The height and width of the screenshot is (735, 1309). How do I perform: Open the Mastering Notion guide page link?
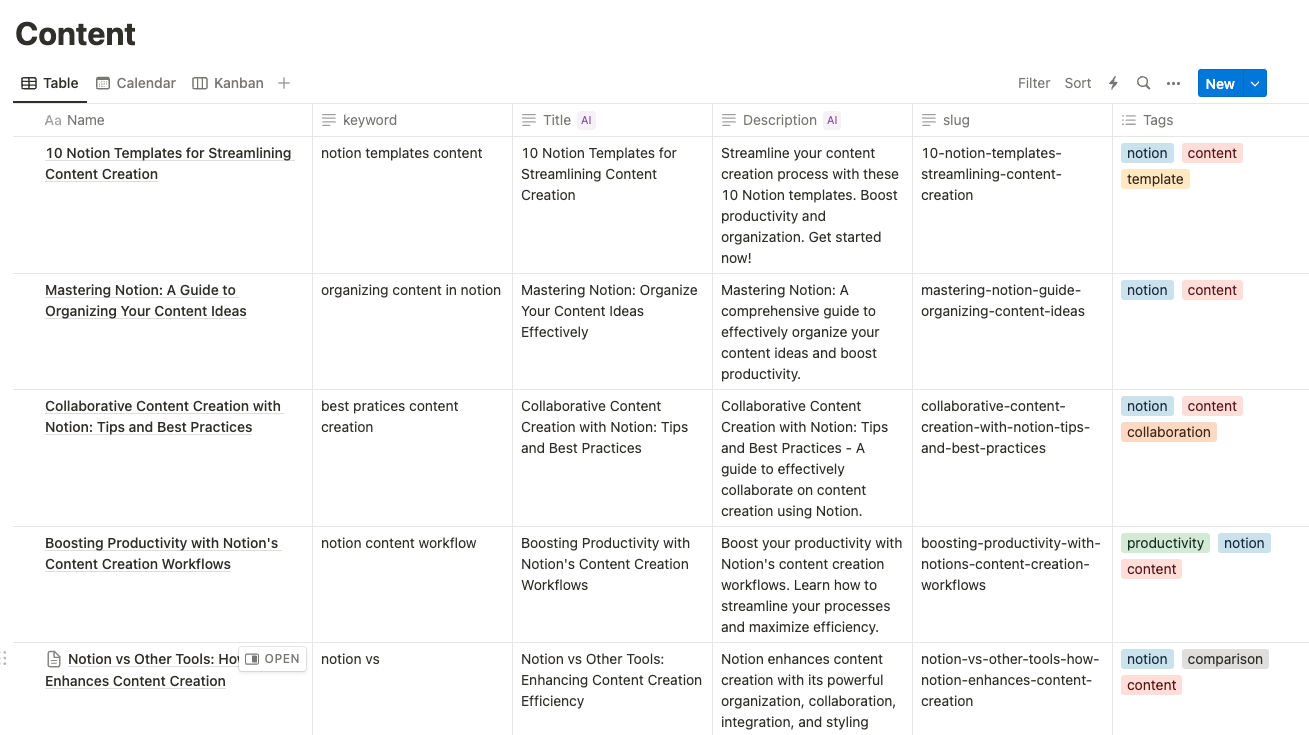click(x=145, y=300)
